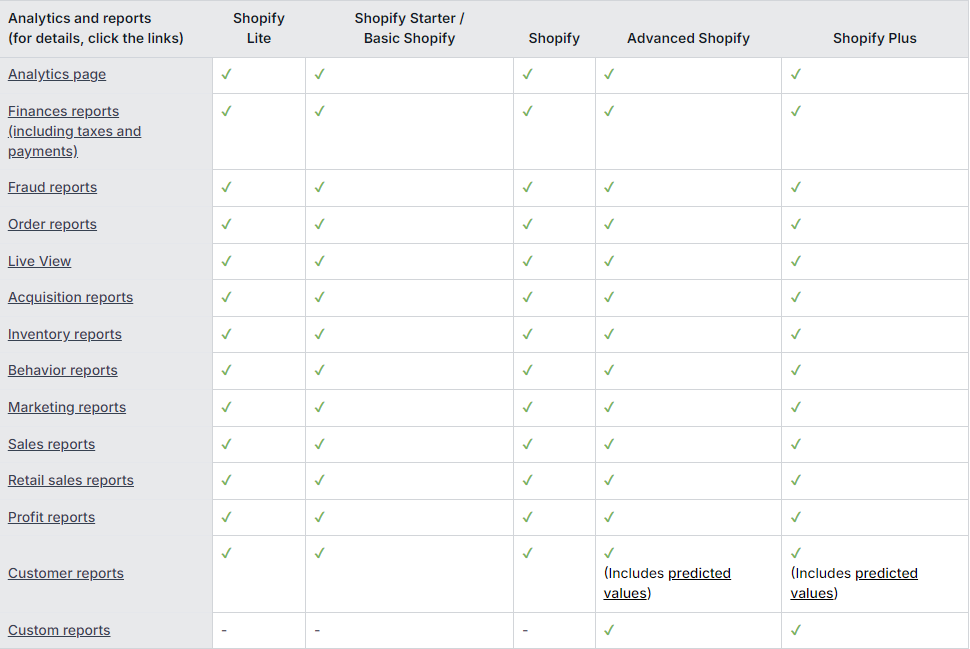The image size is (970, 649).
Task: Open the Sales reports link
Action: [51, 444]
